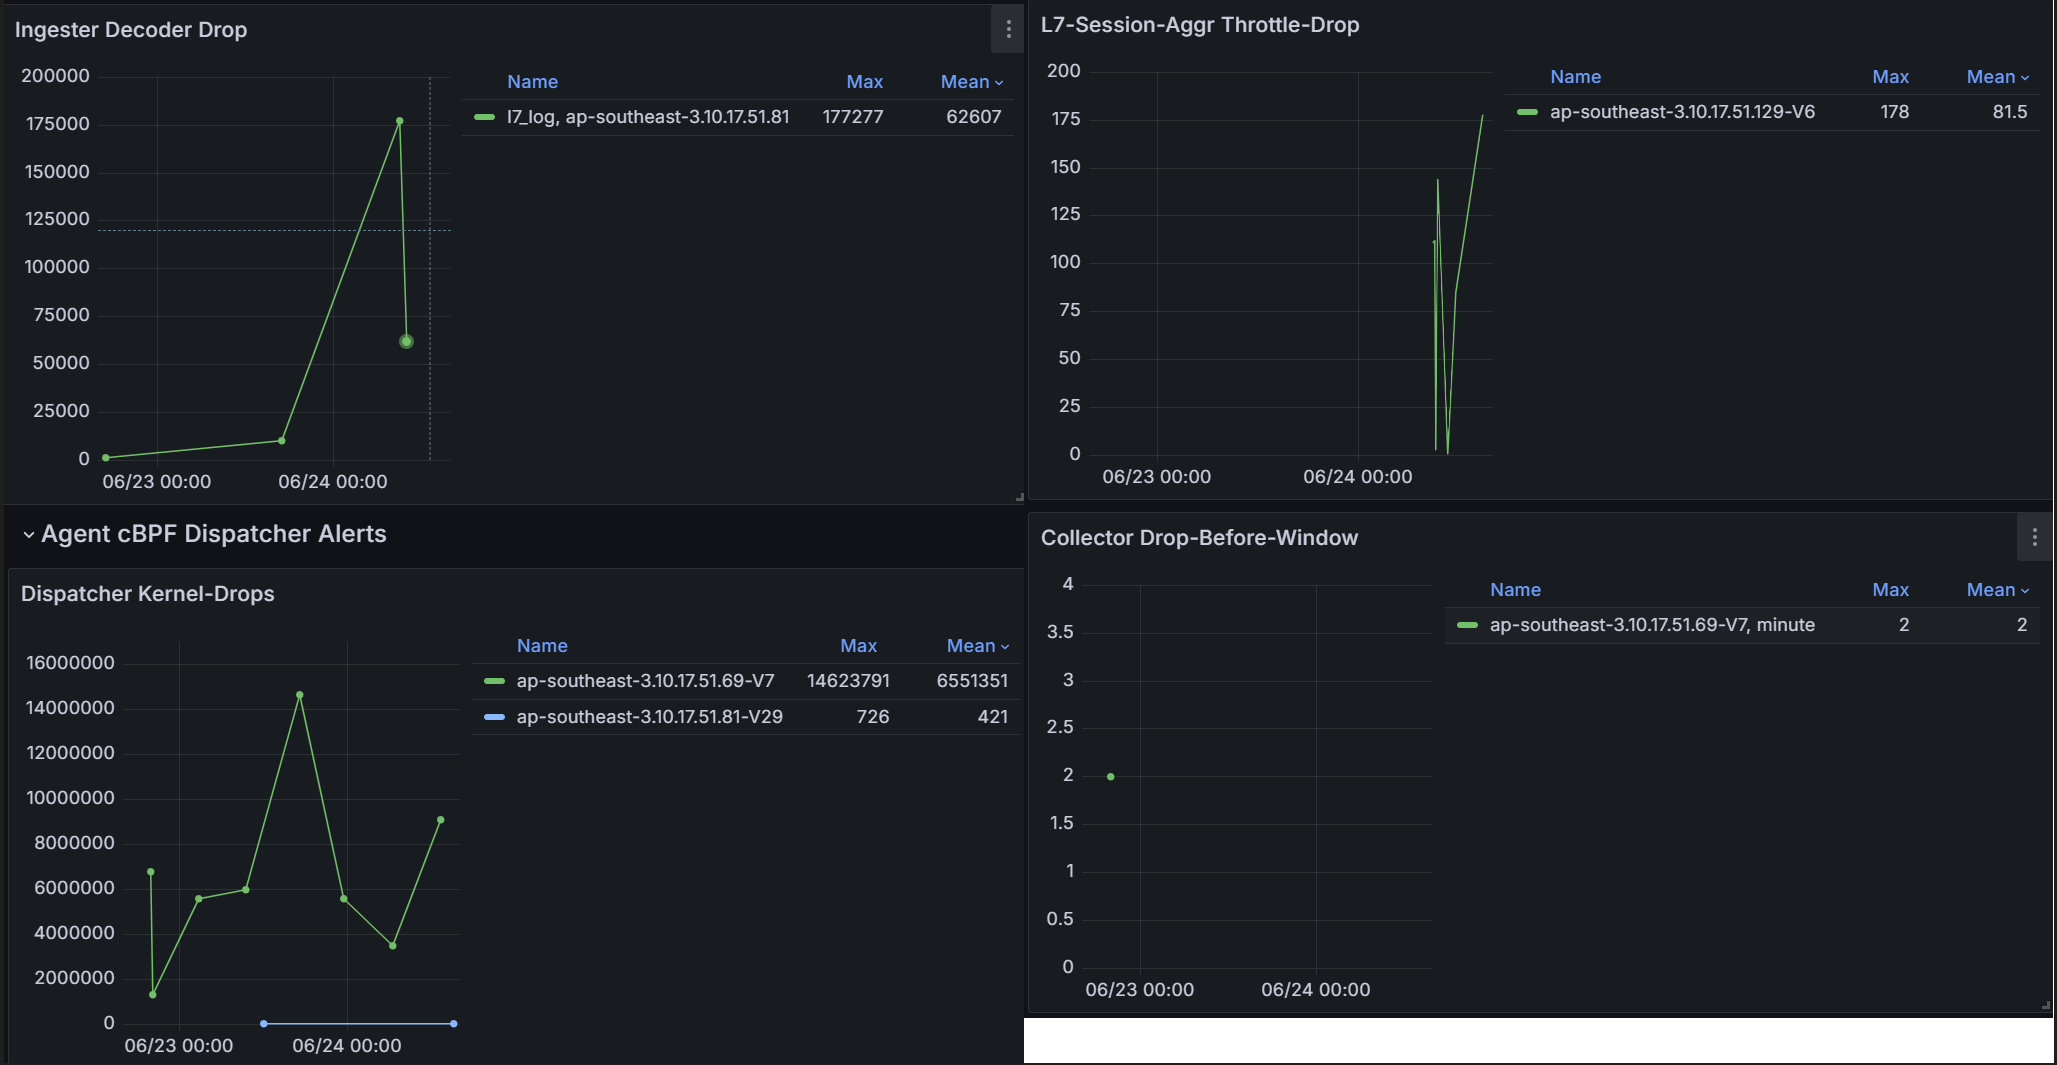Toggle ap-southeast-3.10.17.51.129-V6 series in legend
This screenshot has height=1065, width=2057.
1682,112
